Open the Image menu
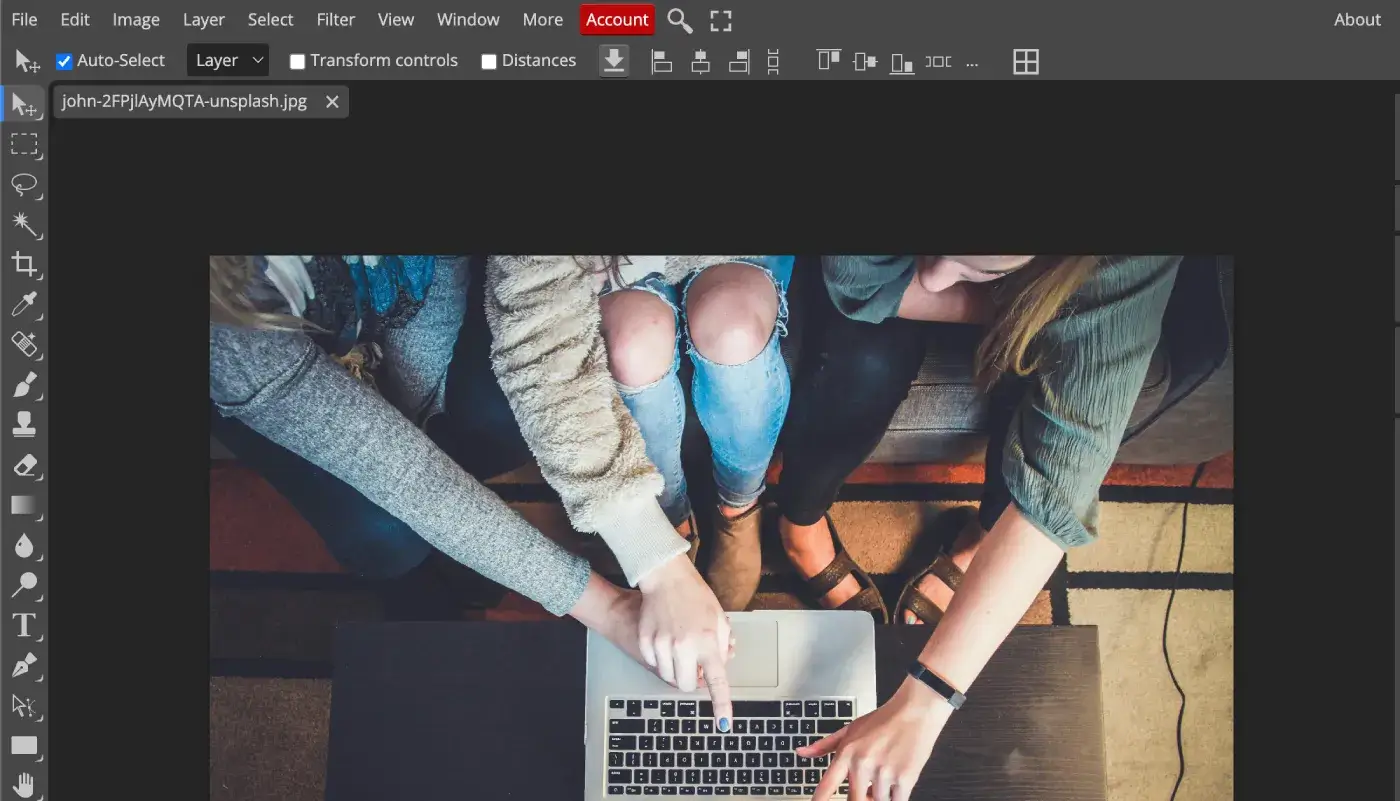Viewport: 1400px width, 801px height. coord(136,19)
